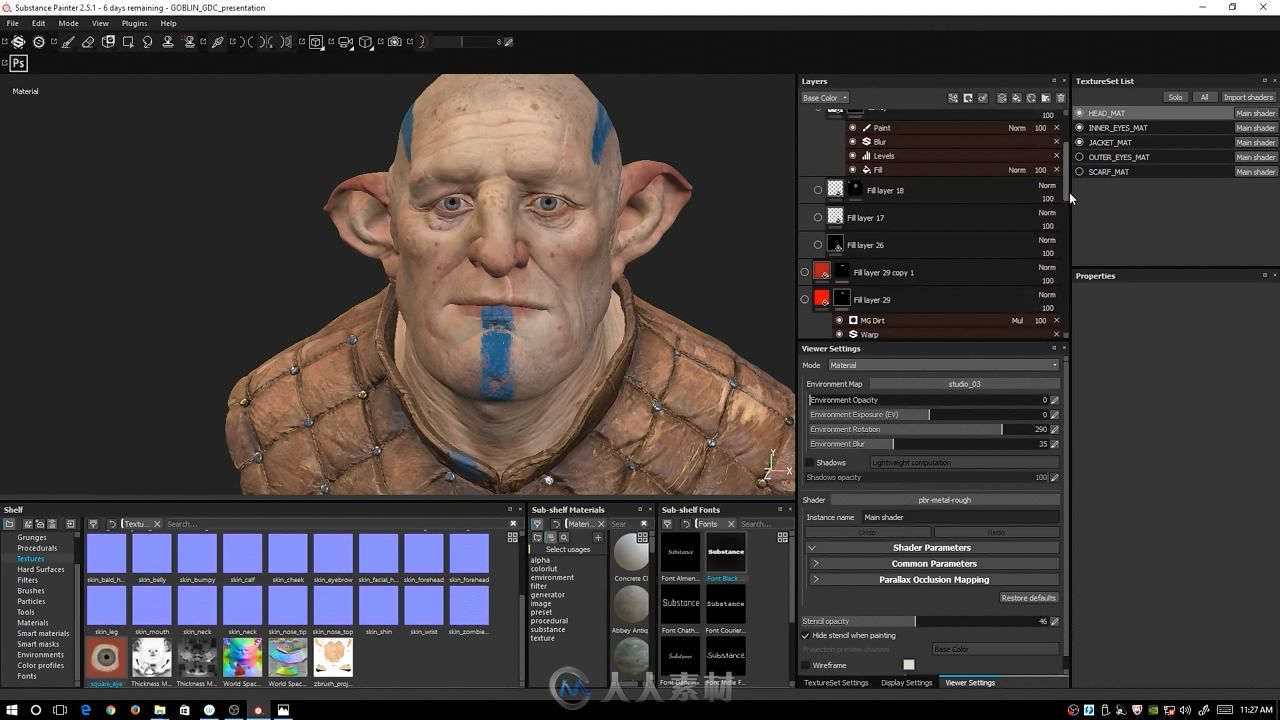This screenshot has height=720, width=1280.
Task: Click the Iray render camera icon
Action: (x=394, y=42)
